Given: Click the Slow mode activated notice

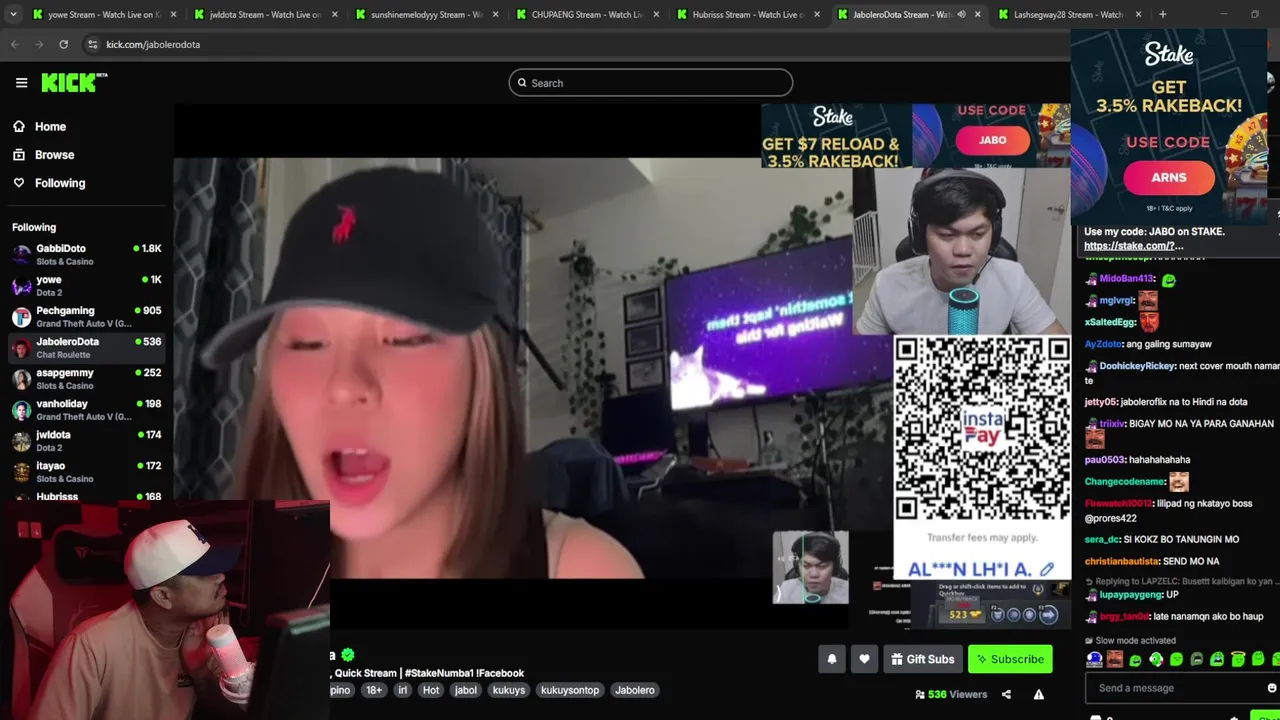Looking at the screenshot, I should [x=1131, y=641].
